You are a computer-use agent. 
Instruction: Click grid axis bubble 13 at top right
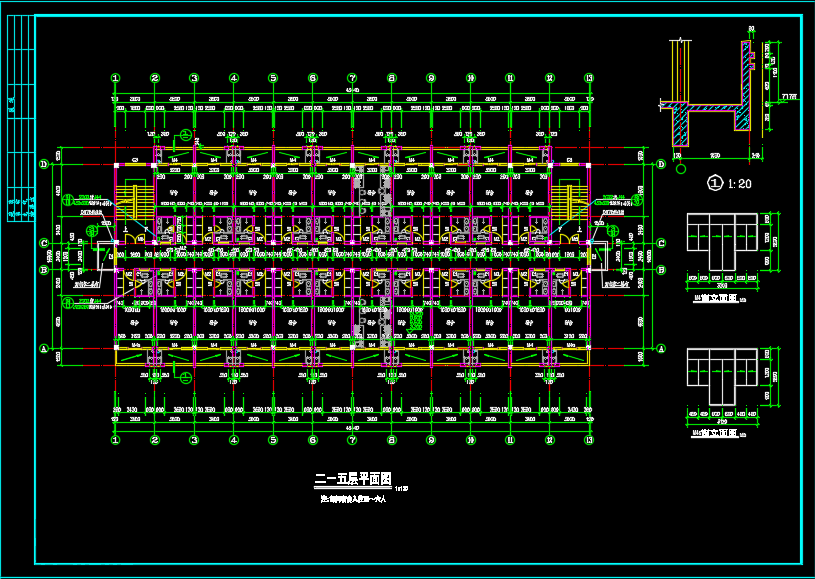[589, 78]
